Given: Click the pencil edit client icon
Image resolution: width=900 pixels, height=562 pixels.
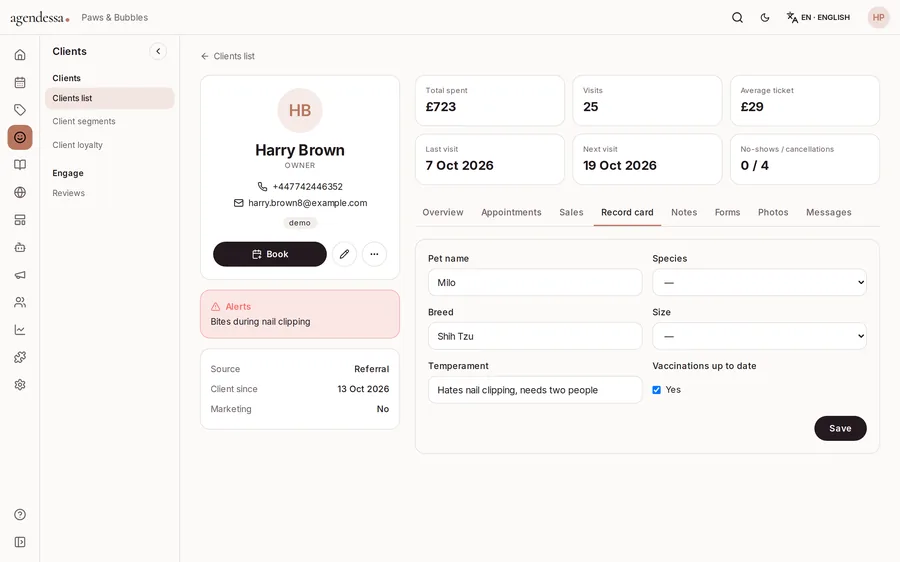Looking at the screenshot, I should [344, 254].
